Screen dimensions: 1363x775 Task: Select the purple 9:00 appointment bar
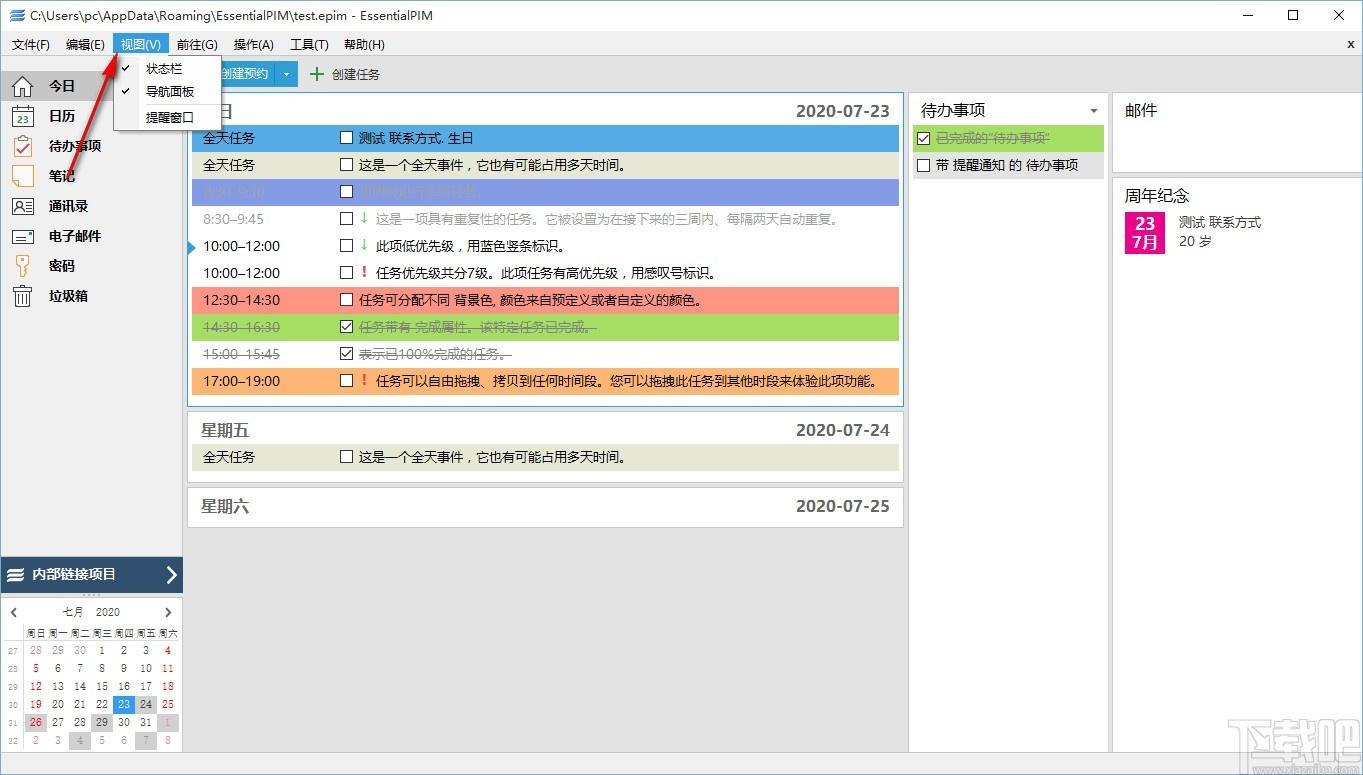545,192
